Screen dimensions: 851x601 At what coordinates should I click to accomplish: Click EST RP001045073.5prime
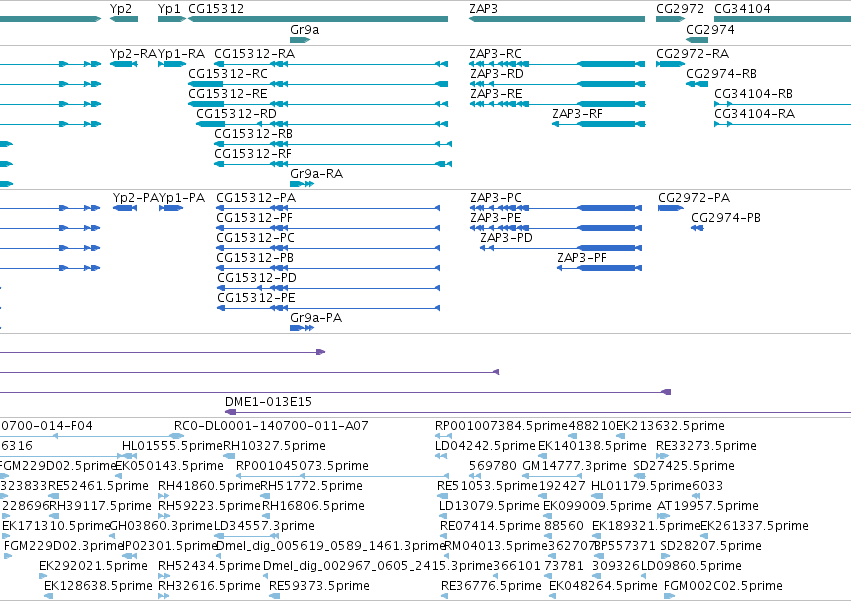point(302,466)
